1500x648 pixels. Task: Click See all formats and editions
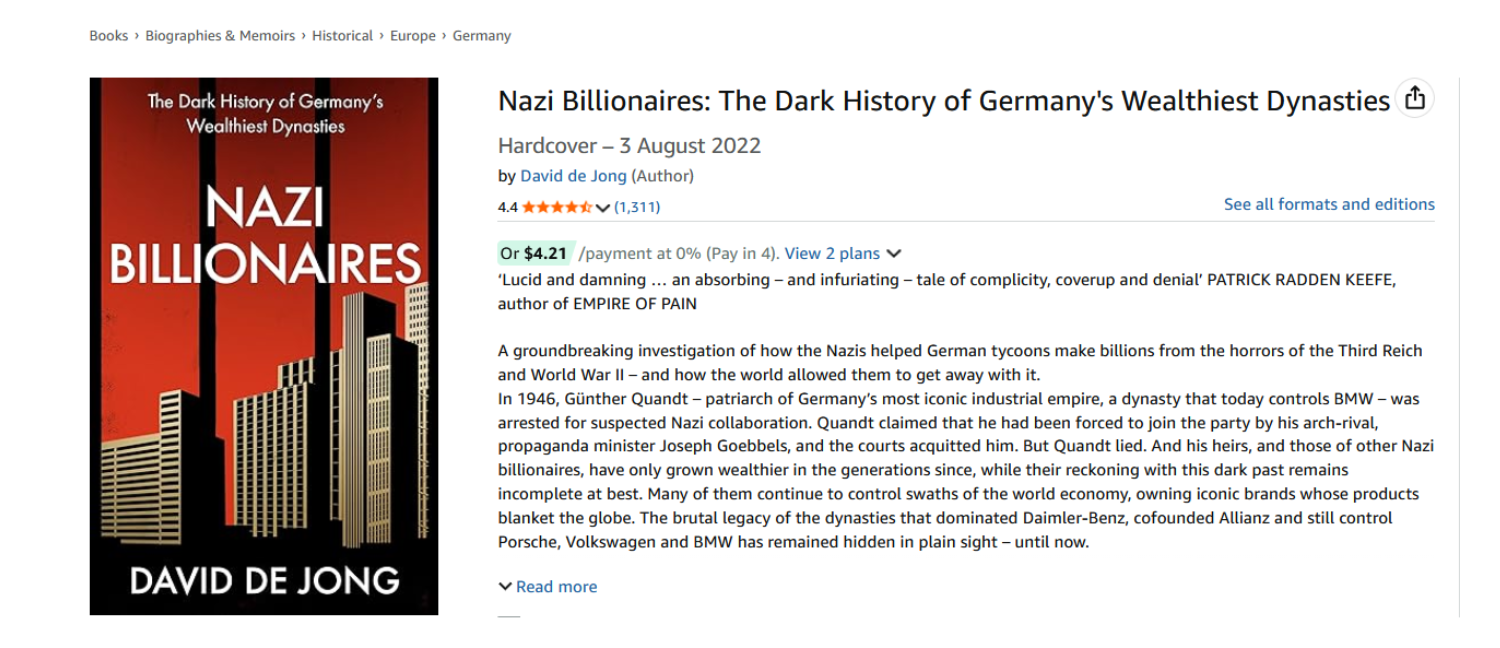pos(1329,204)
